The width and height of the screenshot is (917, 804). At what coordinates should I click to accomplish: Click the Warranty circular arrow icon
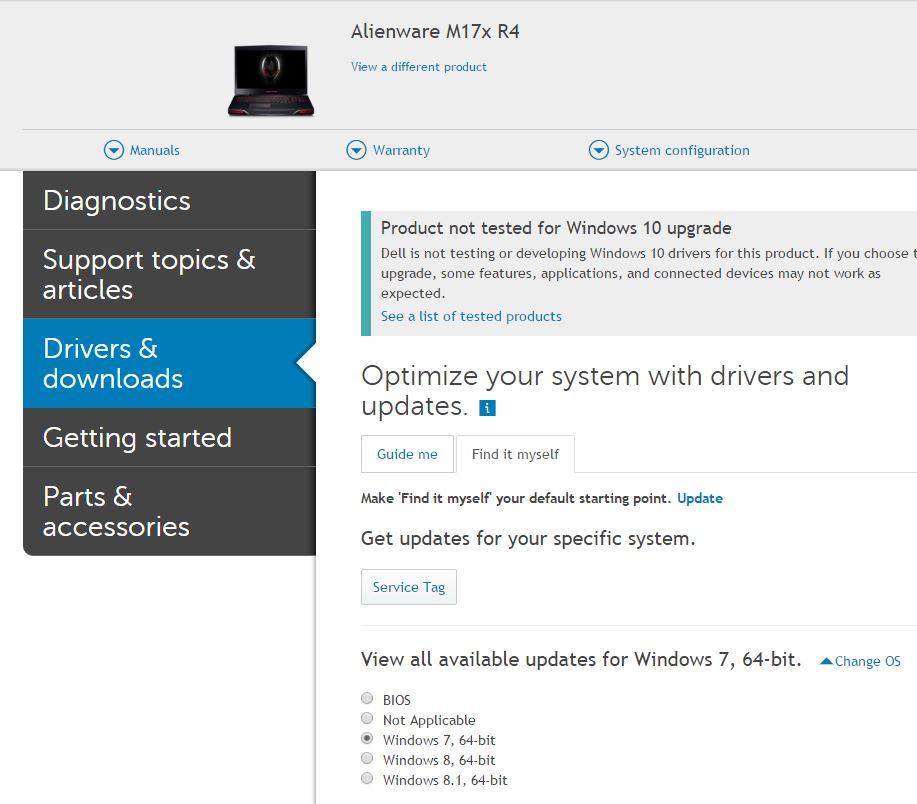356,150
